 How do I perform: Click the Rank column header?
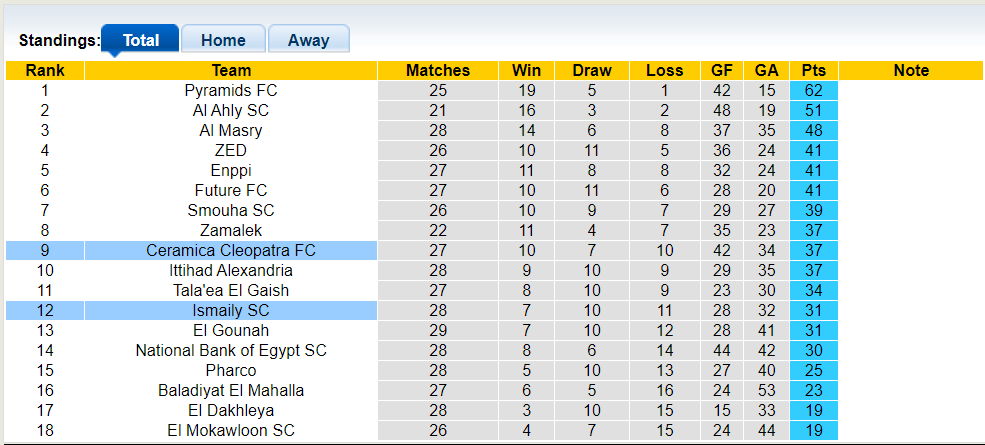pos(45,70)
